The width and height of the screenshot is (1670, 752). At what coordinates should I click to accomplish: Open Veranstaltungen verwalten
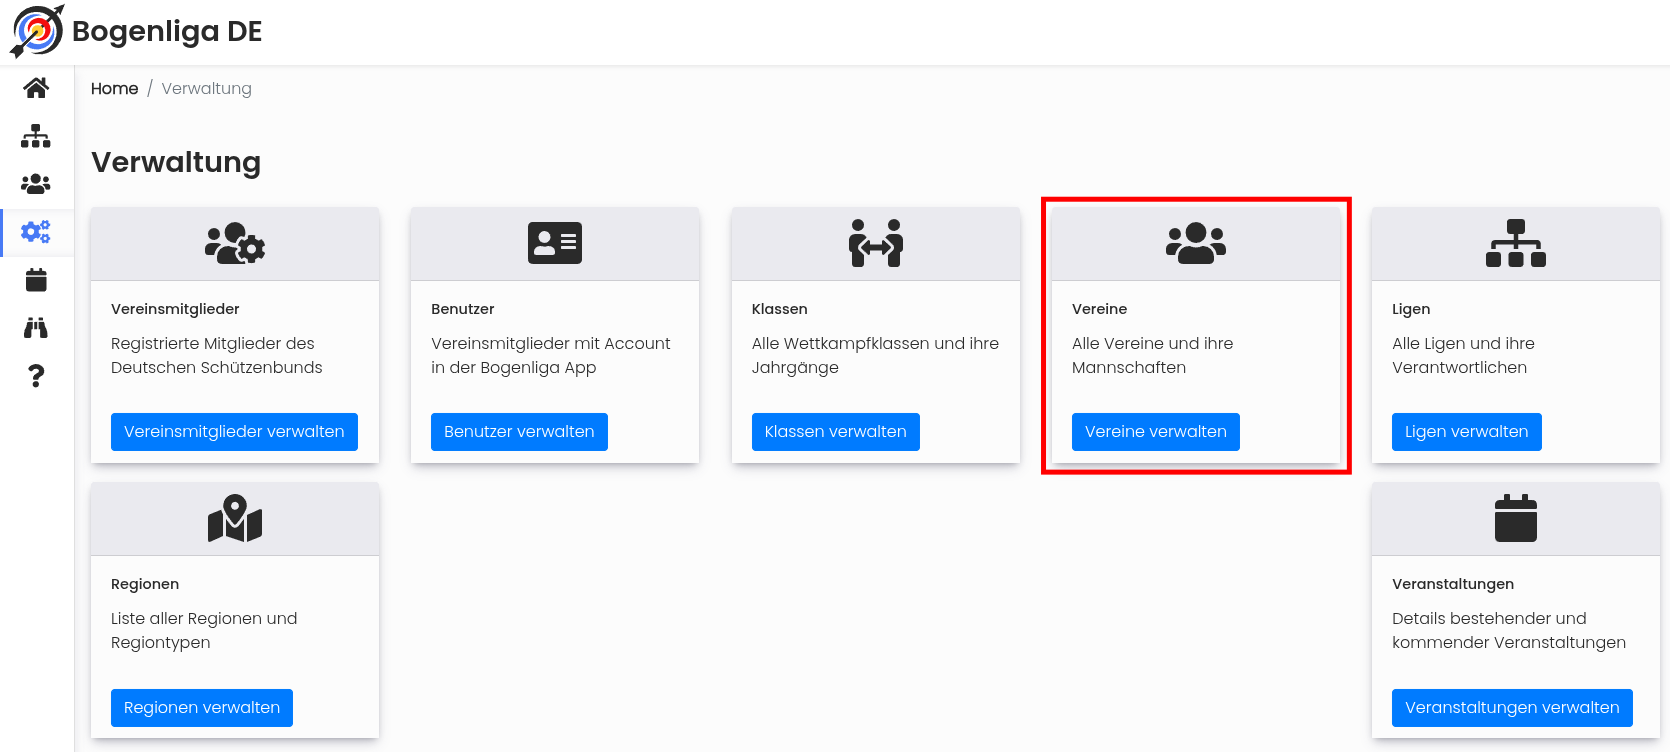1512,708
